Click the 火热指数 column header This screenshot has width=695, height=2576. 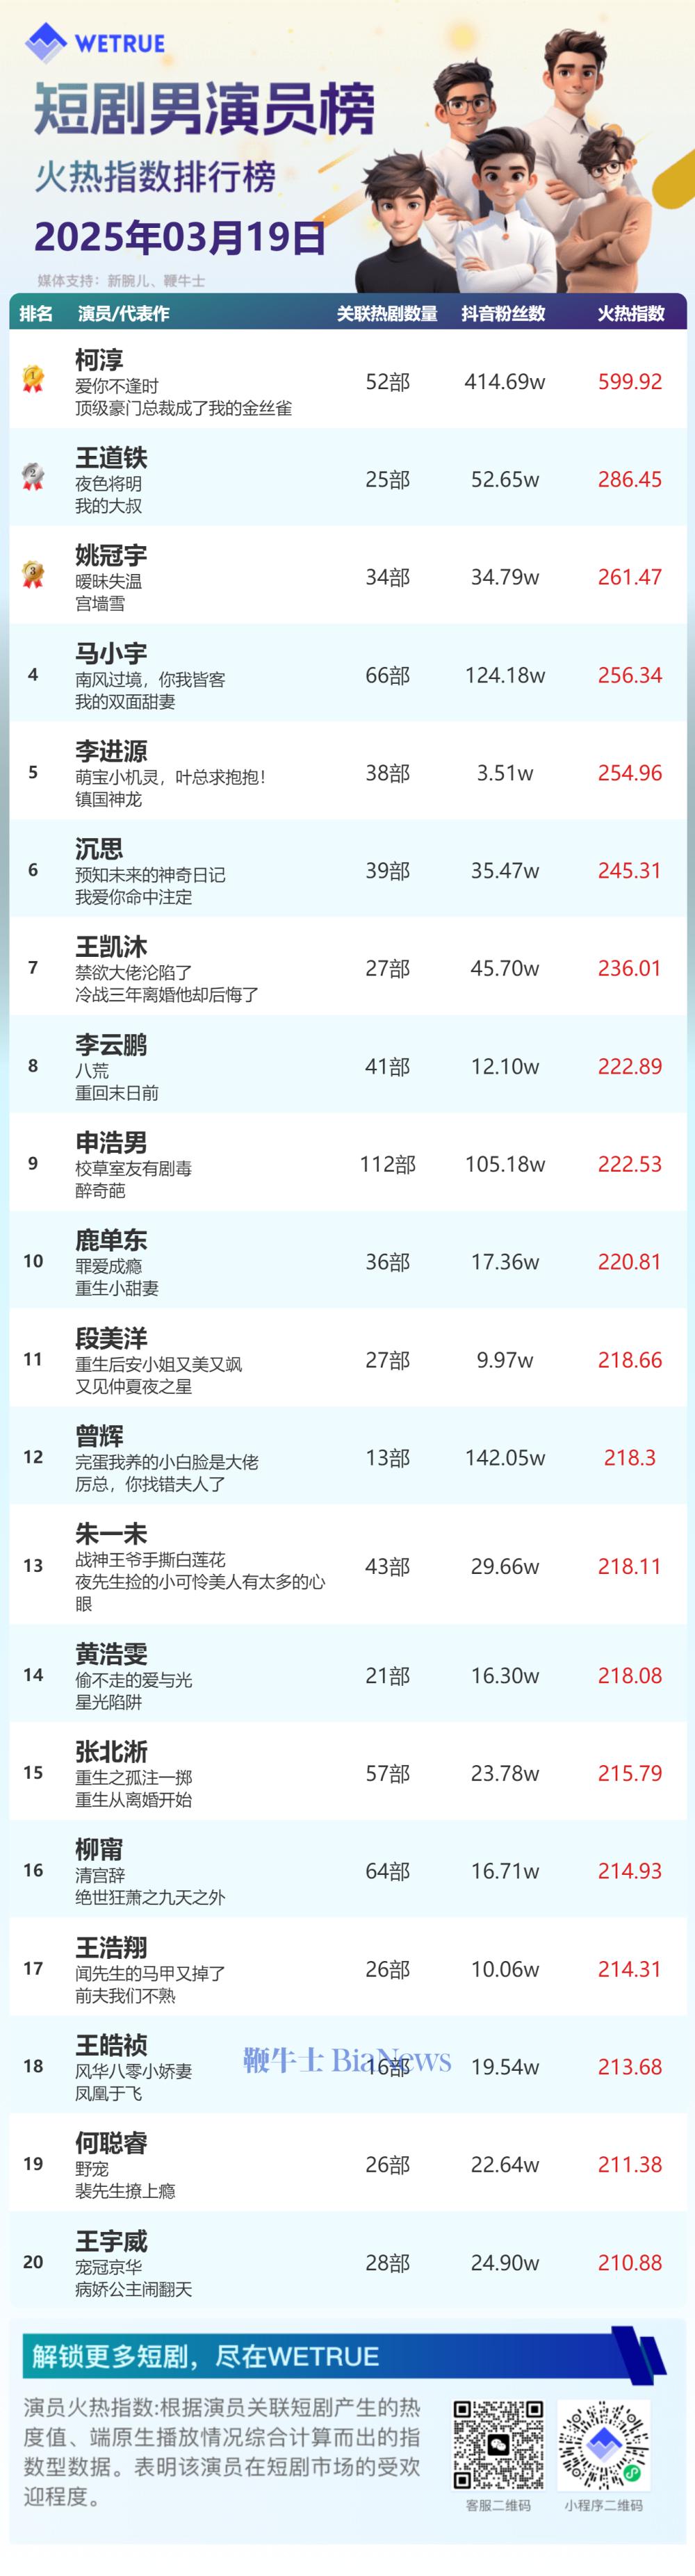[x=631, y=313]
